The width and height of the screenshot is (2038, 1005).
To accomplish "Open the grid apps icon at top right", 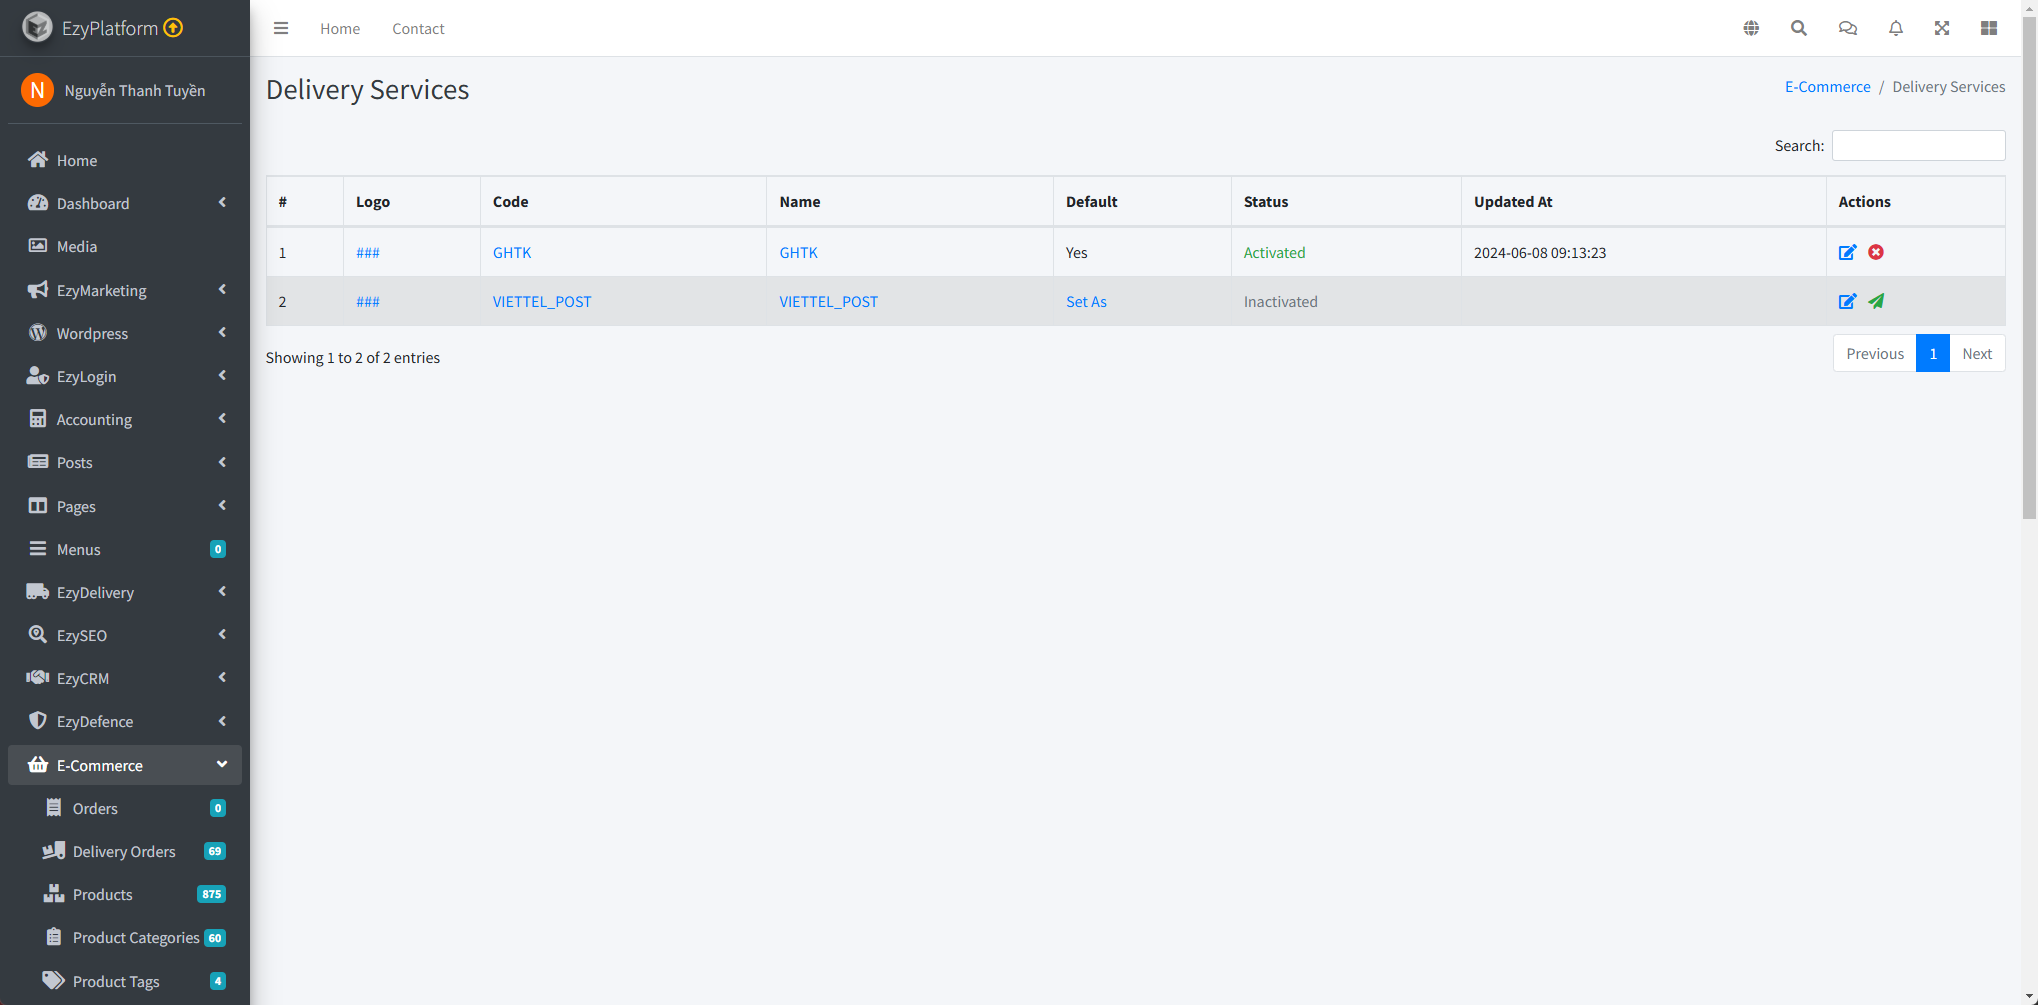I will 1989,28.
